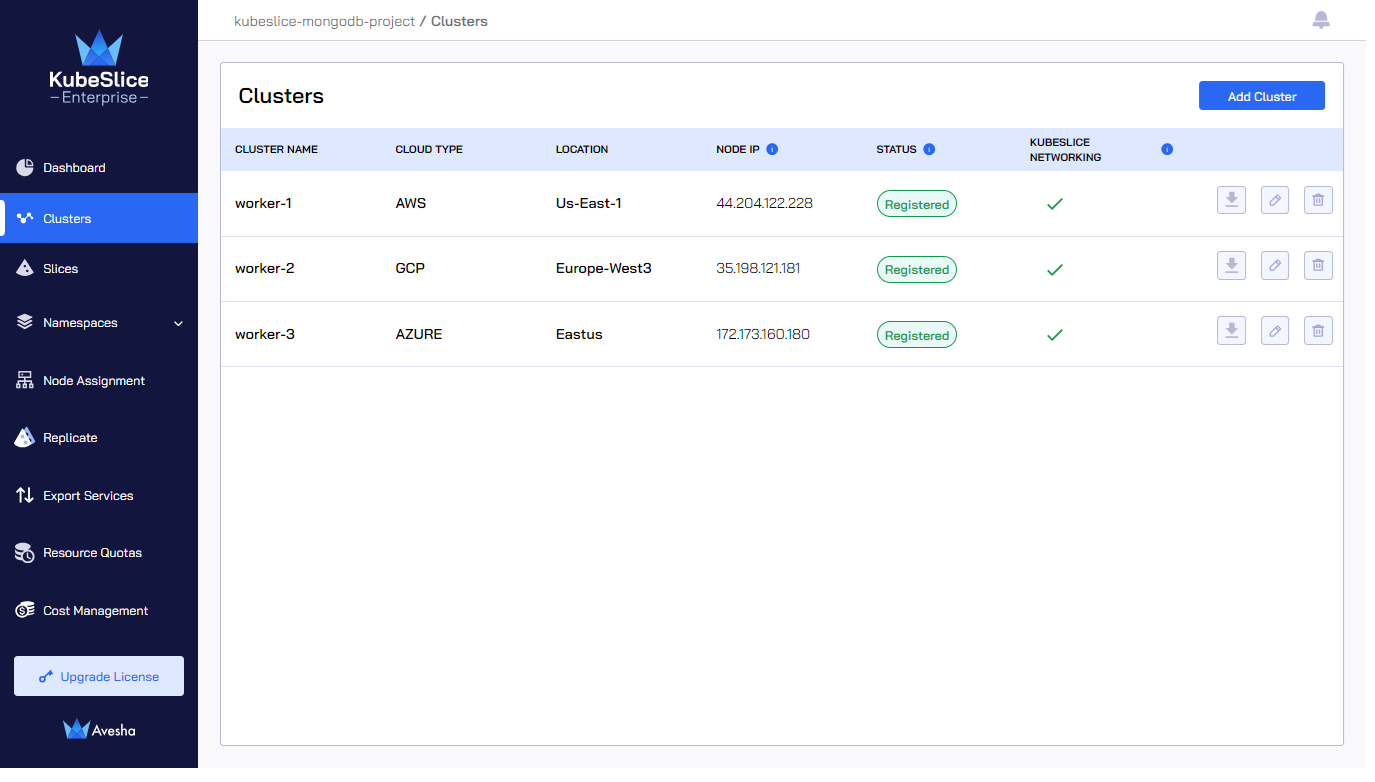Select the worker-1 cluster name

coord(263,203)
